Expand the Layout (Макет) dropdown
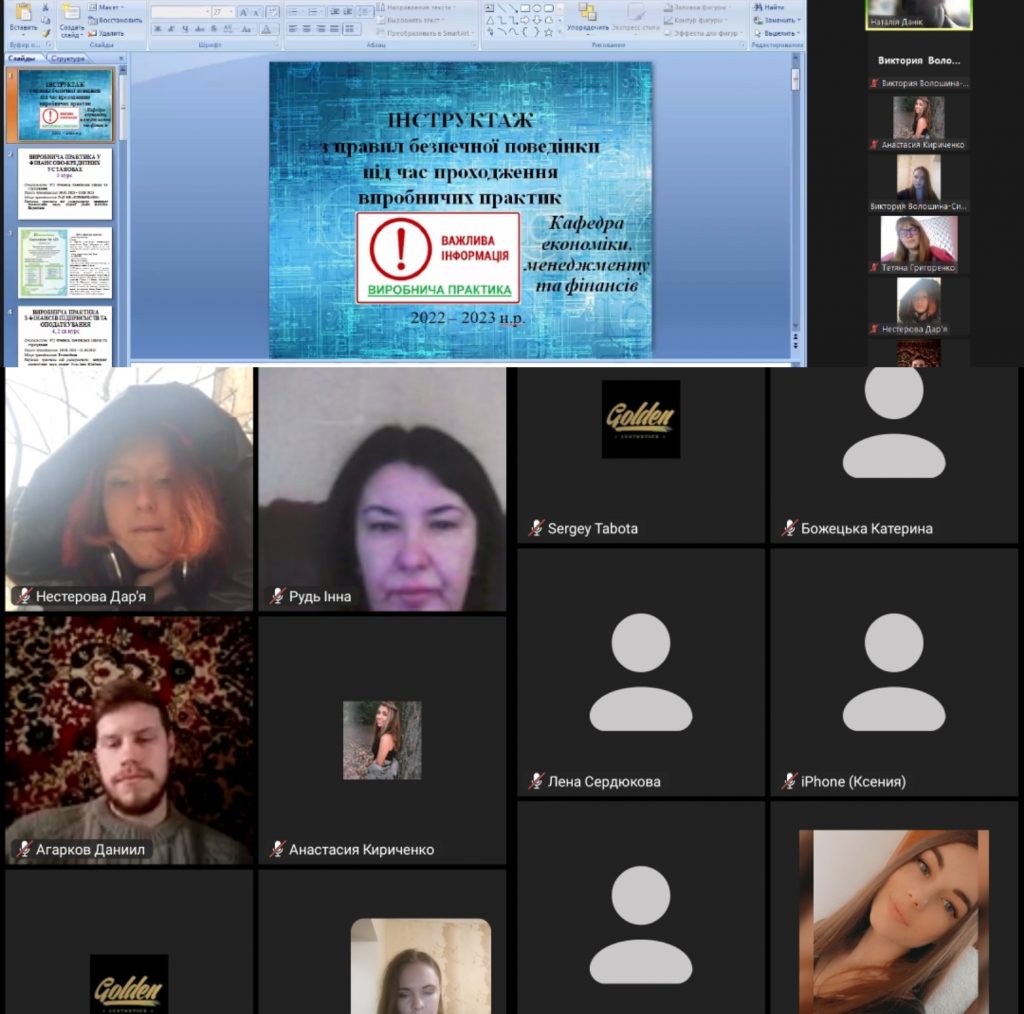 tap(122, 7)
